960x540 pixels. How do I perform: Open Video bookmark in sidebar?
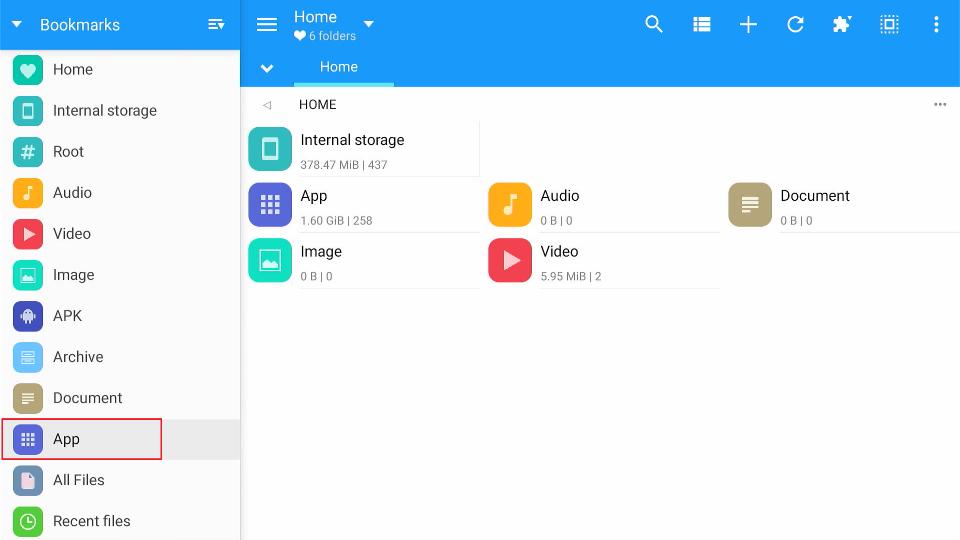(x=120, y=234)
